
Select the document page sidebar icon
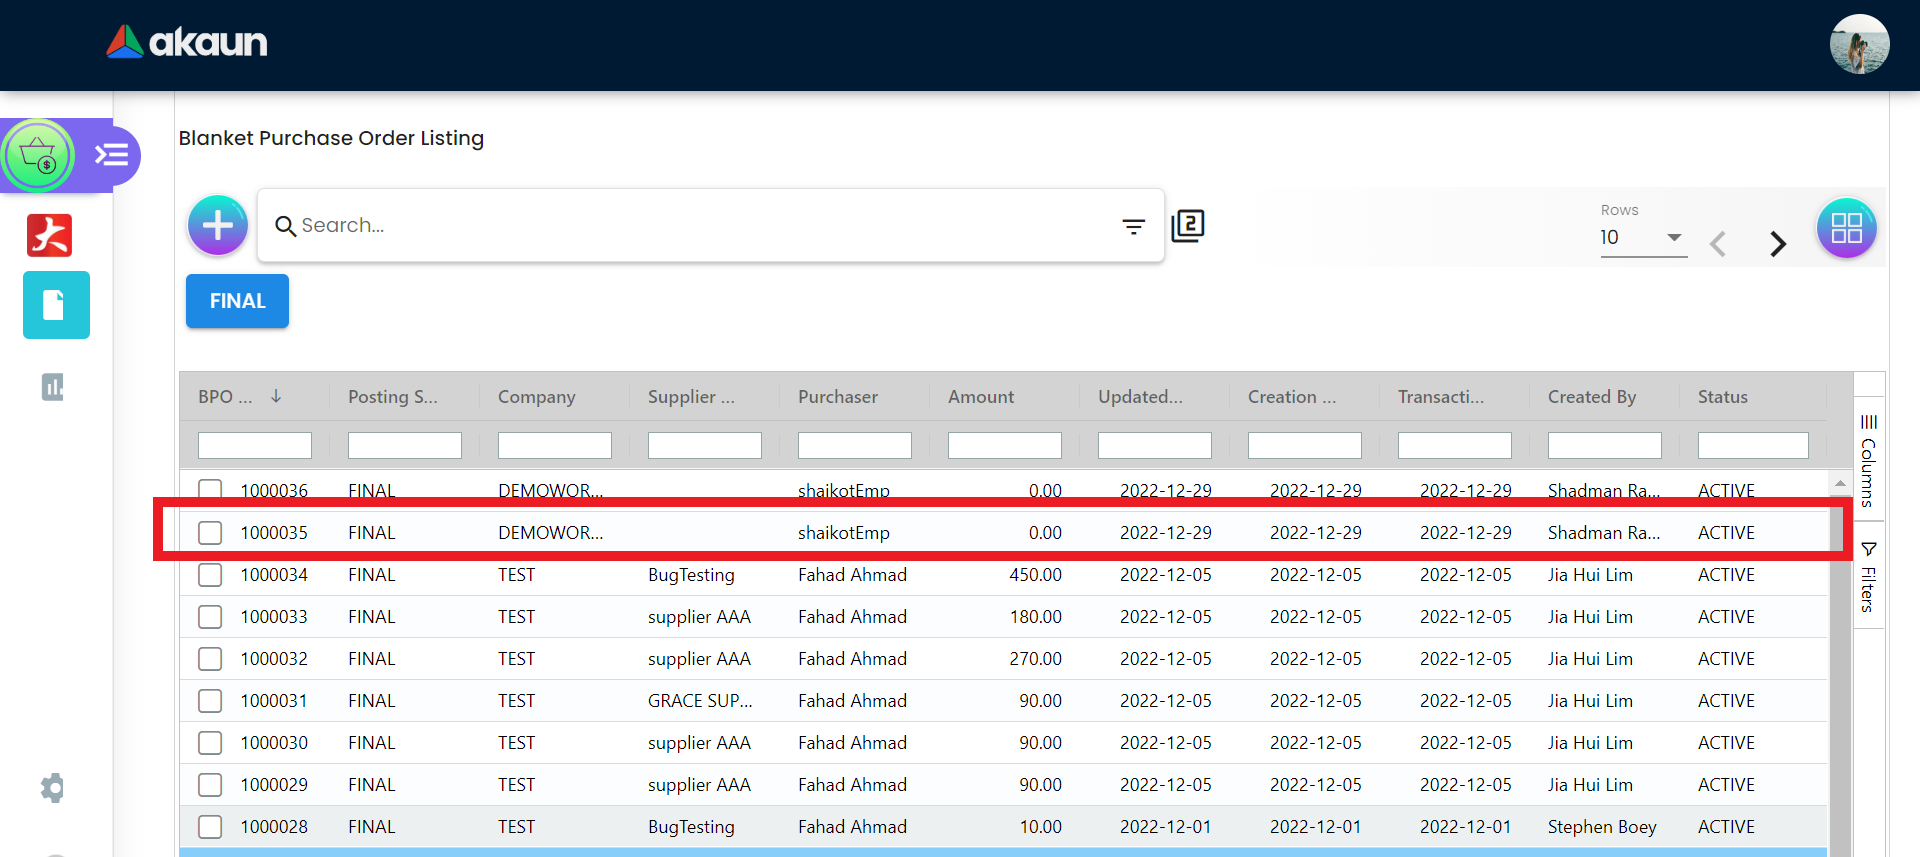tap(56, 305)
